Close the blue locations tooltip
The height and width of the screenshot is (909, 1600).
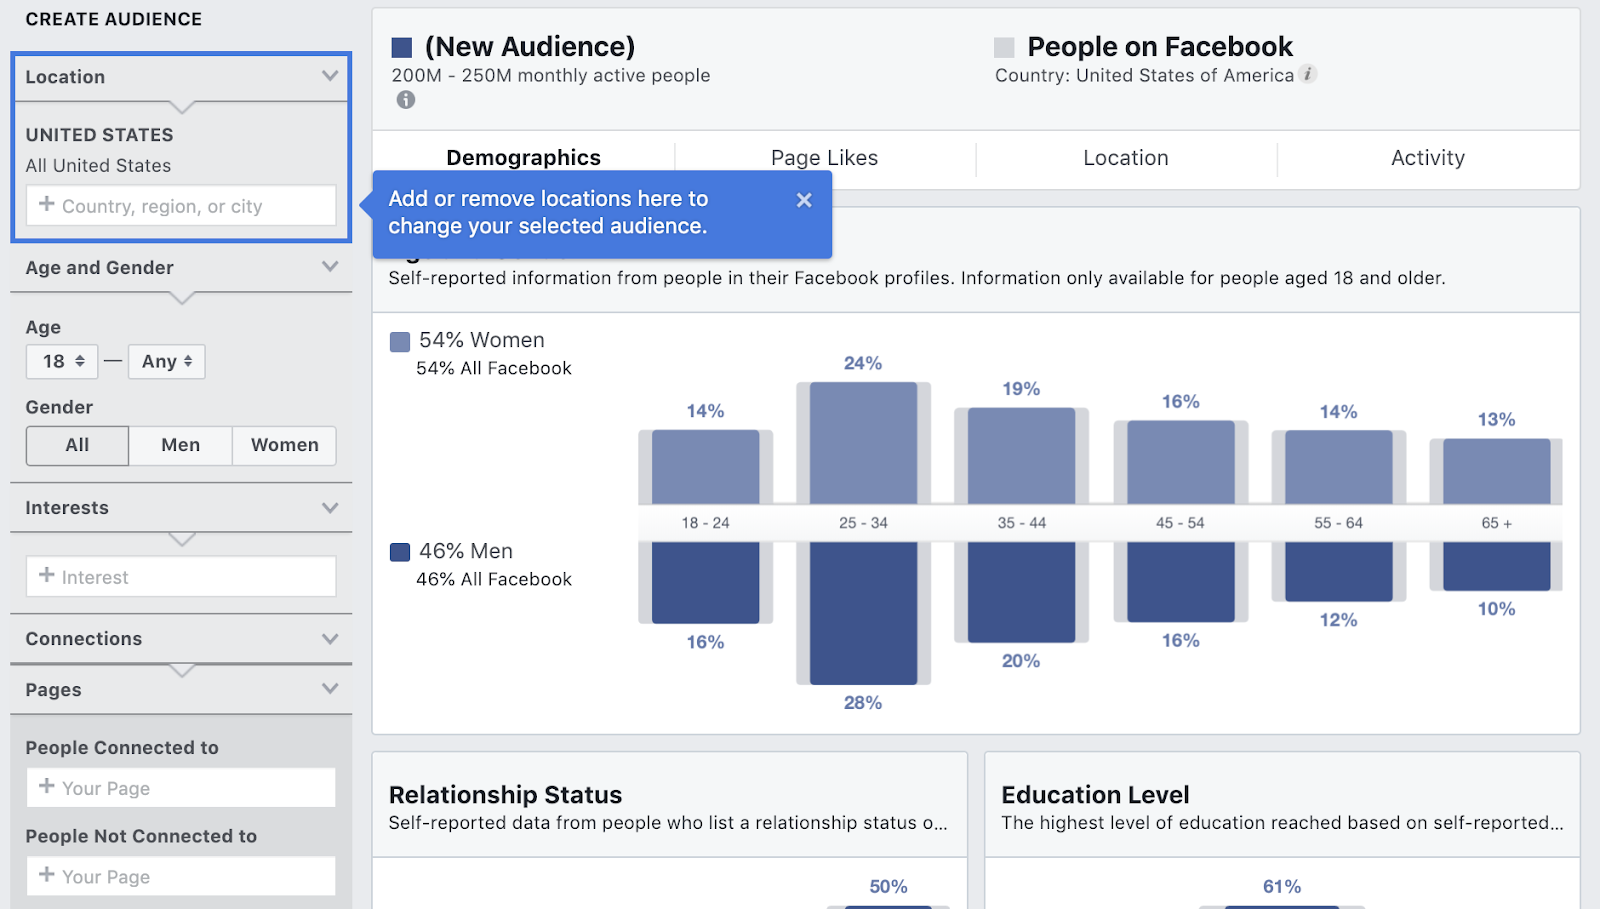[804, 200]
